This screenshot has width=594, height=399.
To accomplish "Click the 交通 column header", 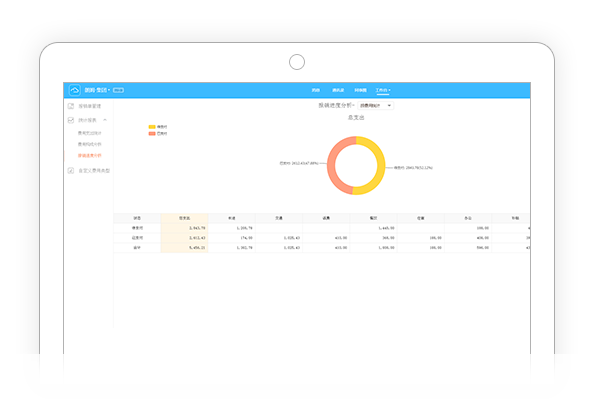I will [279, 218].
